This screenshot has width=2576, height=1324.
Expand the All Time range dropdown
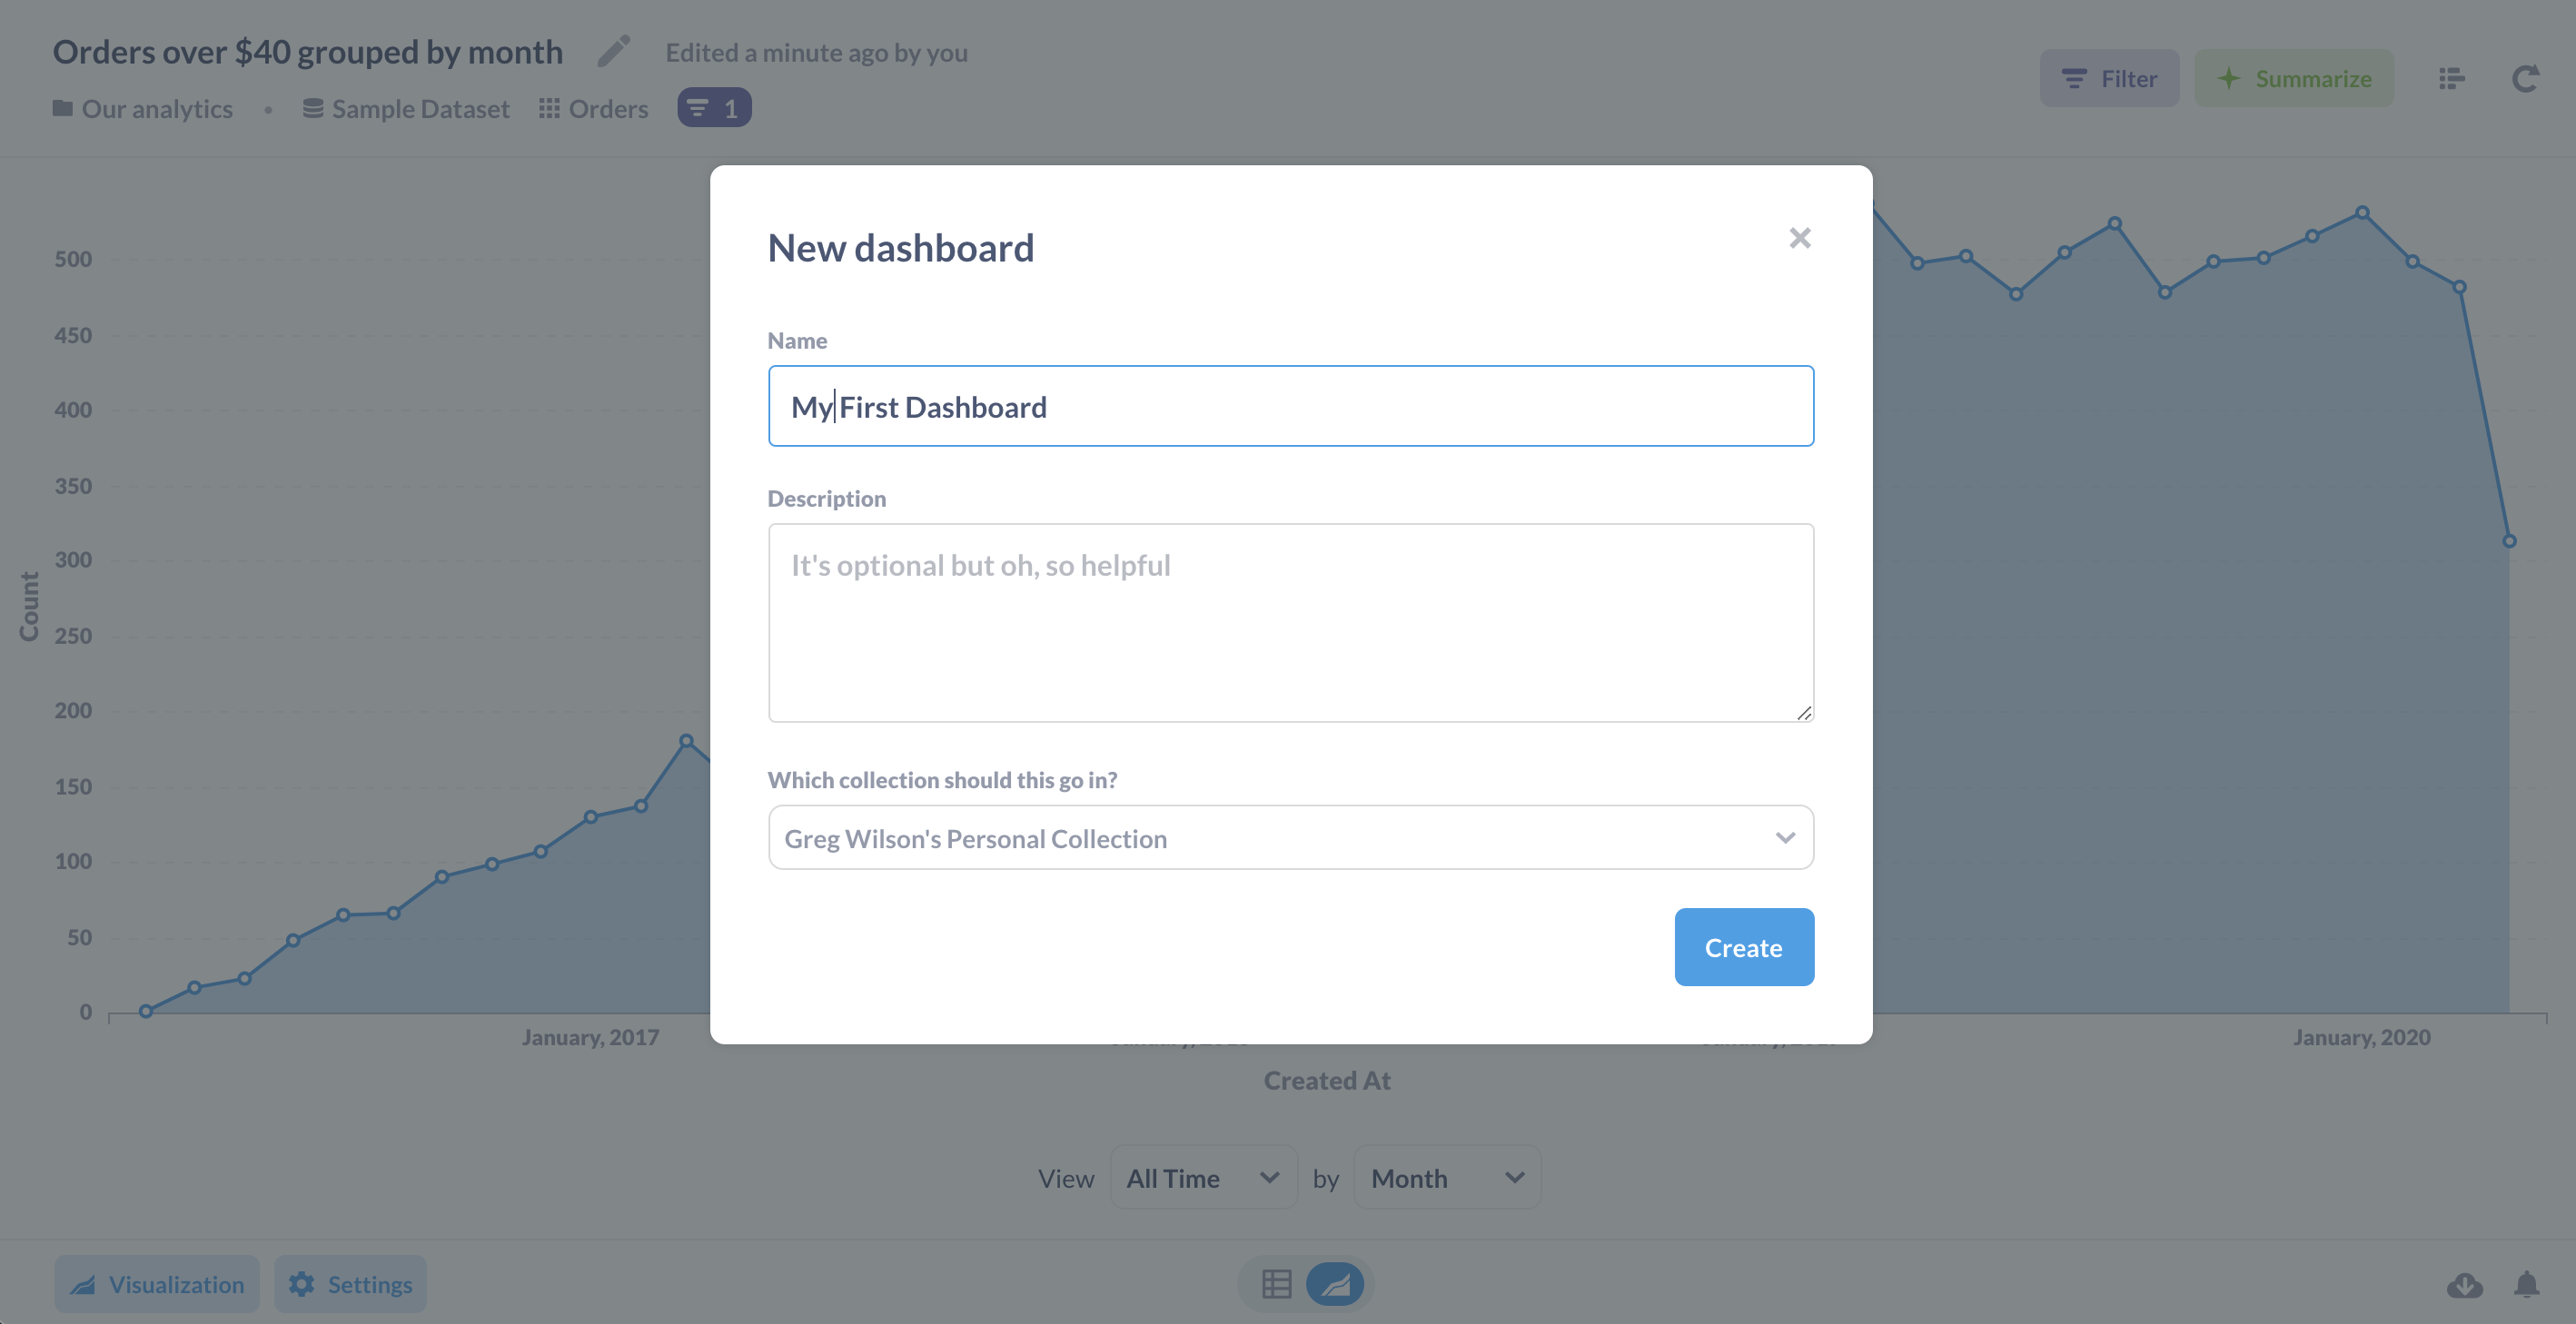pos(1203,1178)
